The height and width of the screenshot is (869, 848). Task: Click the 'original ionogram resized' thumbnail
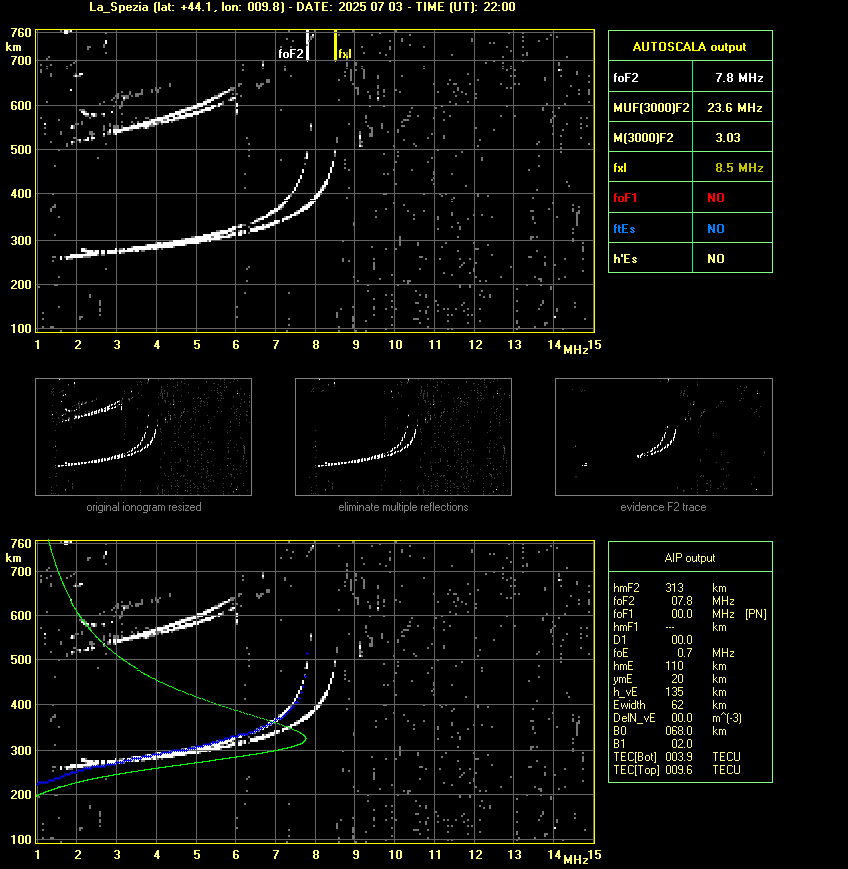point(144,437)
